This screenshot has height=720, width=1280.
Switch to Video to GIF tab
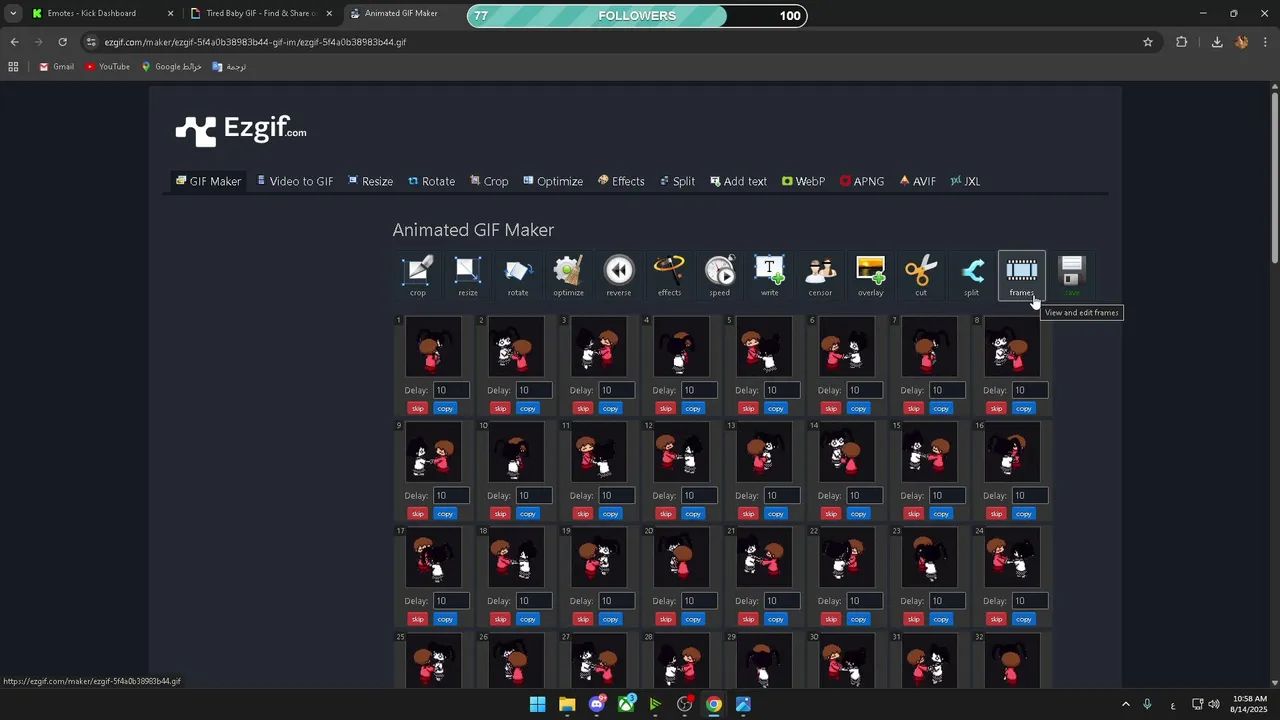pyautogui.click(x=295, y=181)
